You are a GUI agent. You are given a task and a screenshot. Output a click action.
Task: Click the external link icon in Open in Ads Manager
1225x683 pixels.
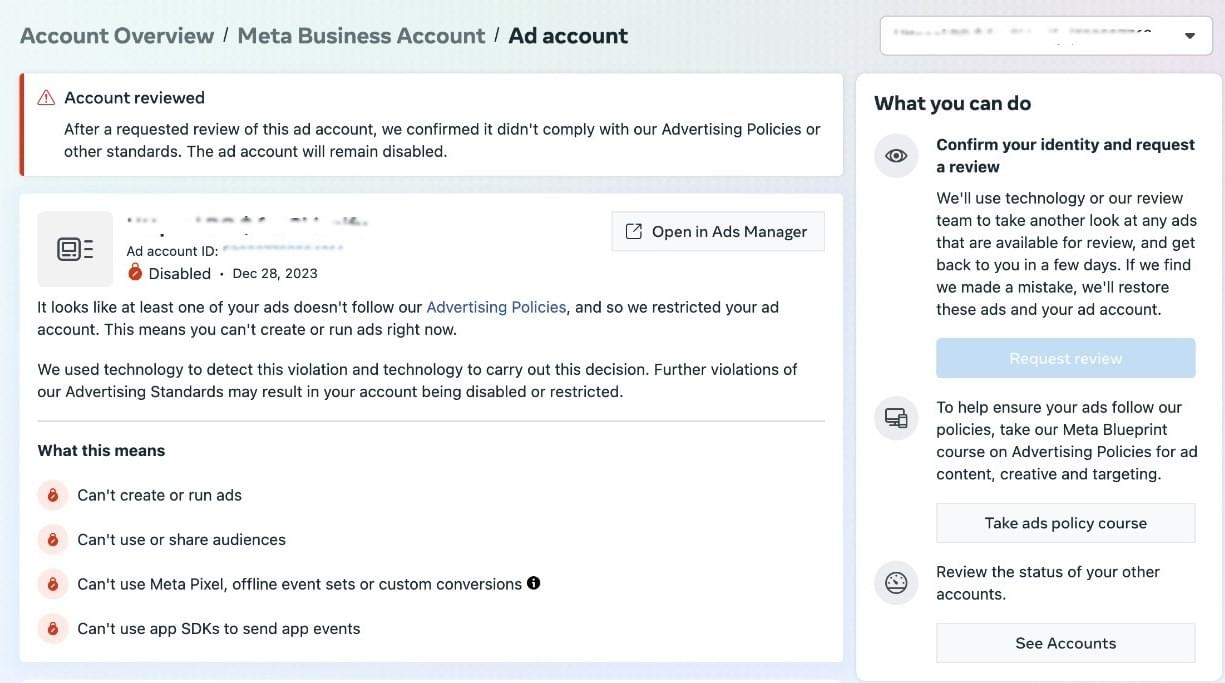click(x=633, y=231)
